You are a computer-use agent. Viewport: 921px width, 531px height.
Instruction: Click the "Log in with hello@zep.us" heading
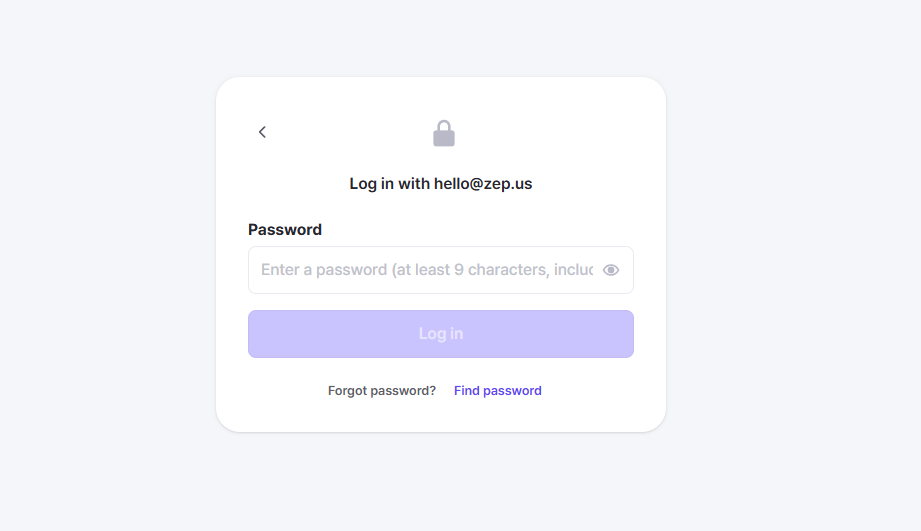coord(440,184)
